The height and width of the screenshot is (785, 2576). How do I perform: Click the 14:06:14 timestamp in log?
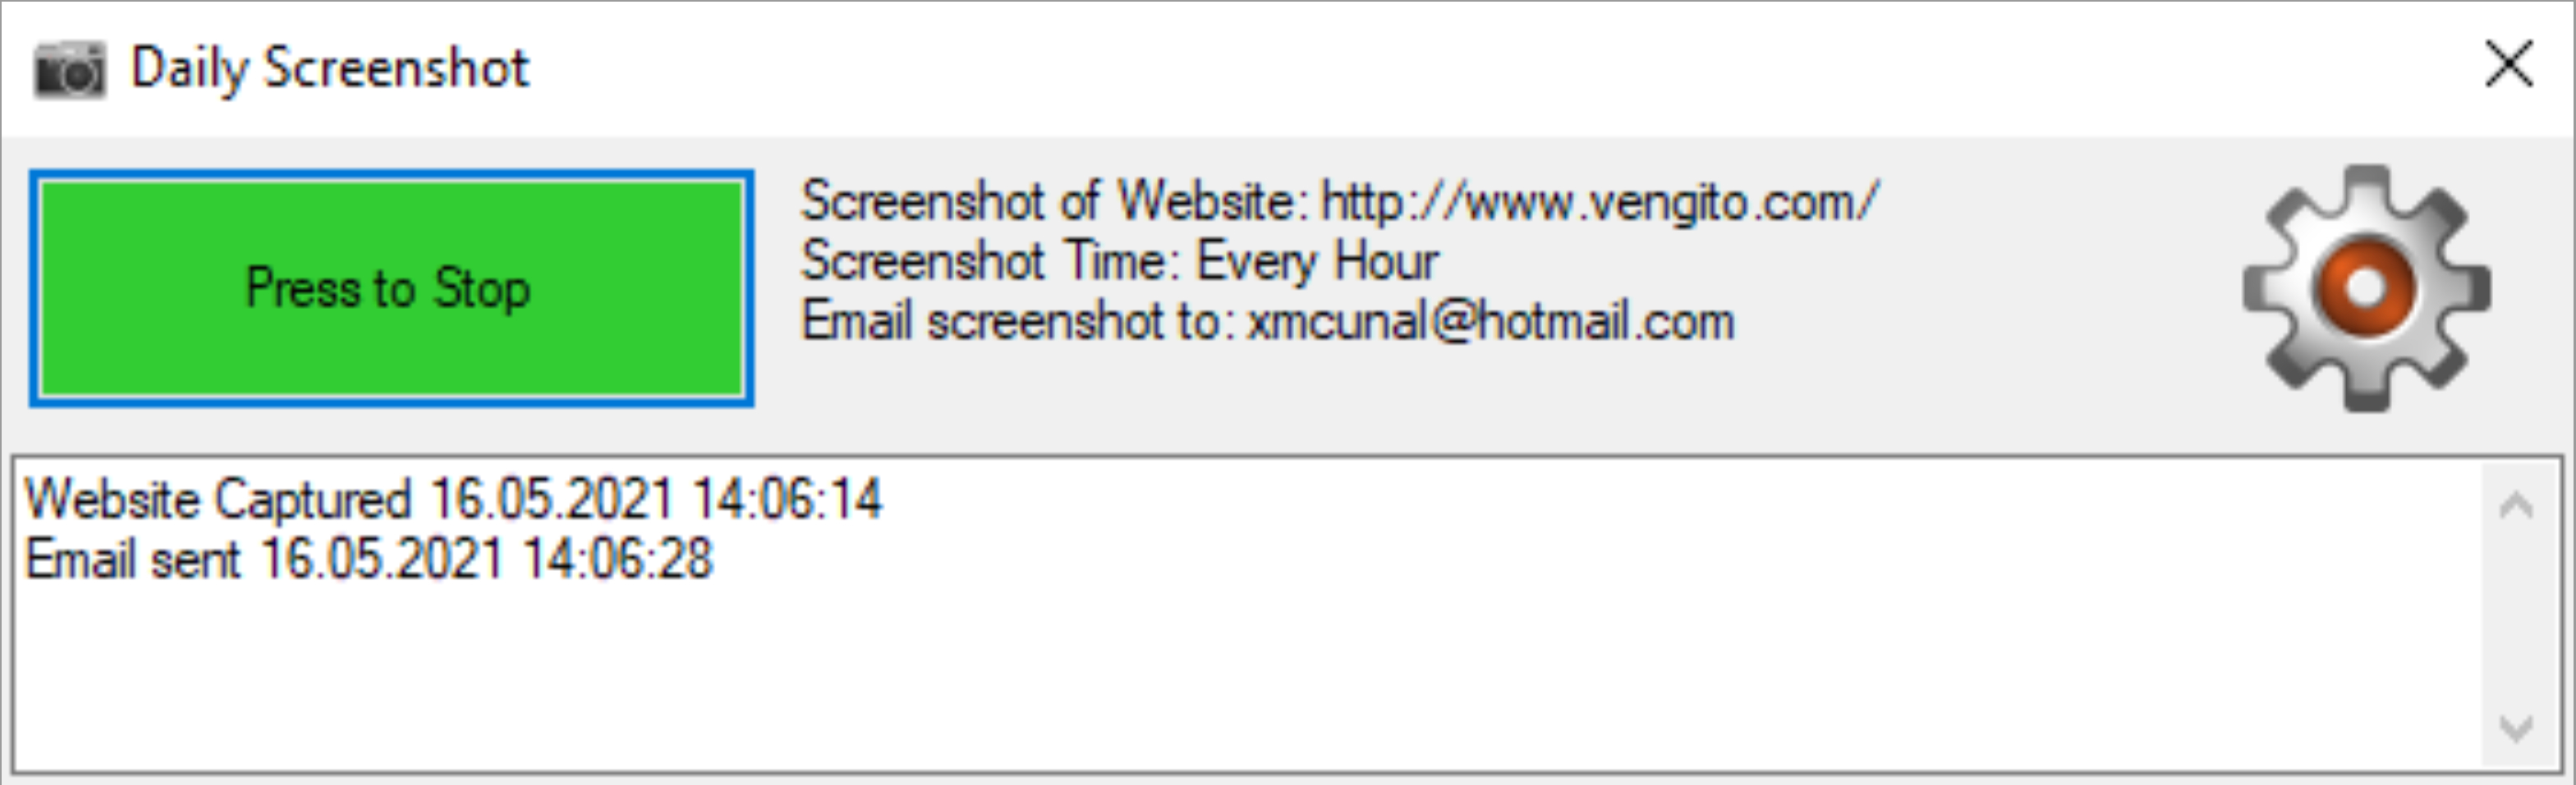coord(787,498)
